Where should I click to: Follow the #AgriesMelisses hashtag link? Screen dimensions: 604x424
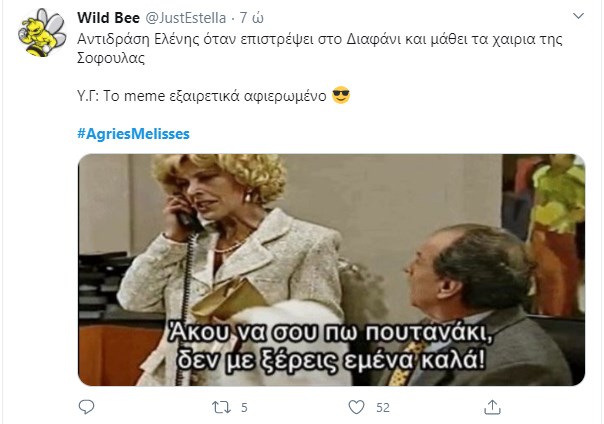133,134
